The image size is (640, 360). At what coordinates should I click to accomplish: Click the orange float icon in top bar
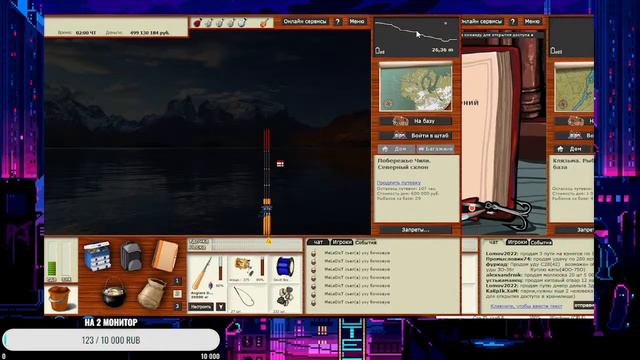[x=264, y=22]
